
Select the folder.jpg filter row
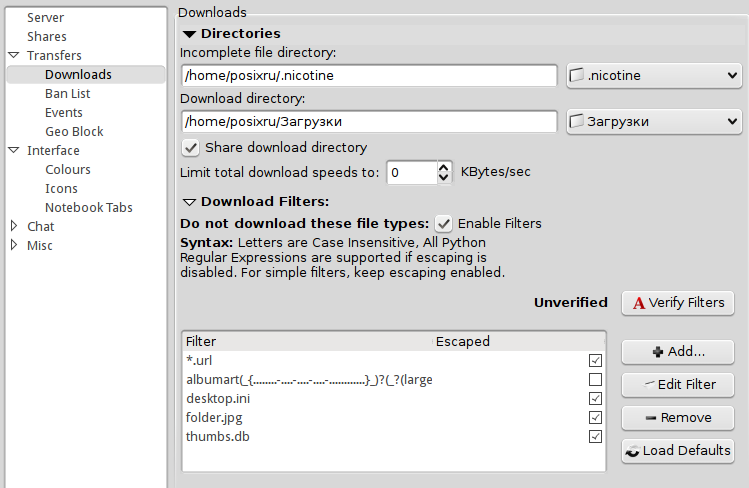point(394,417)
